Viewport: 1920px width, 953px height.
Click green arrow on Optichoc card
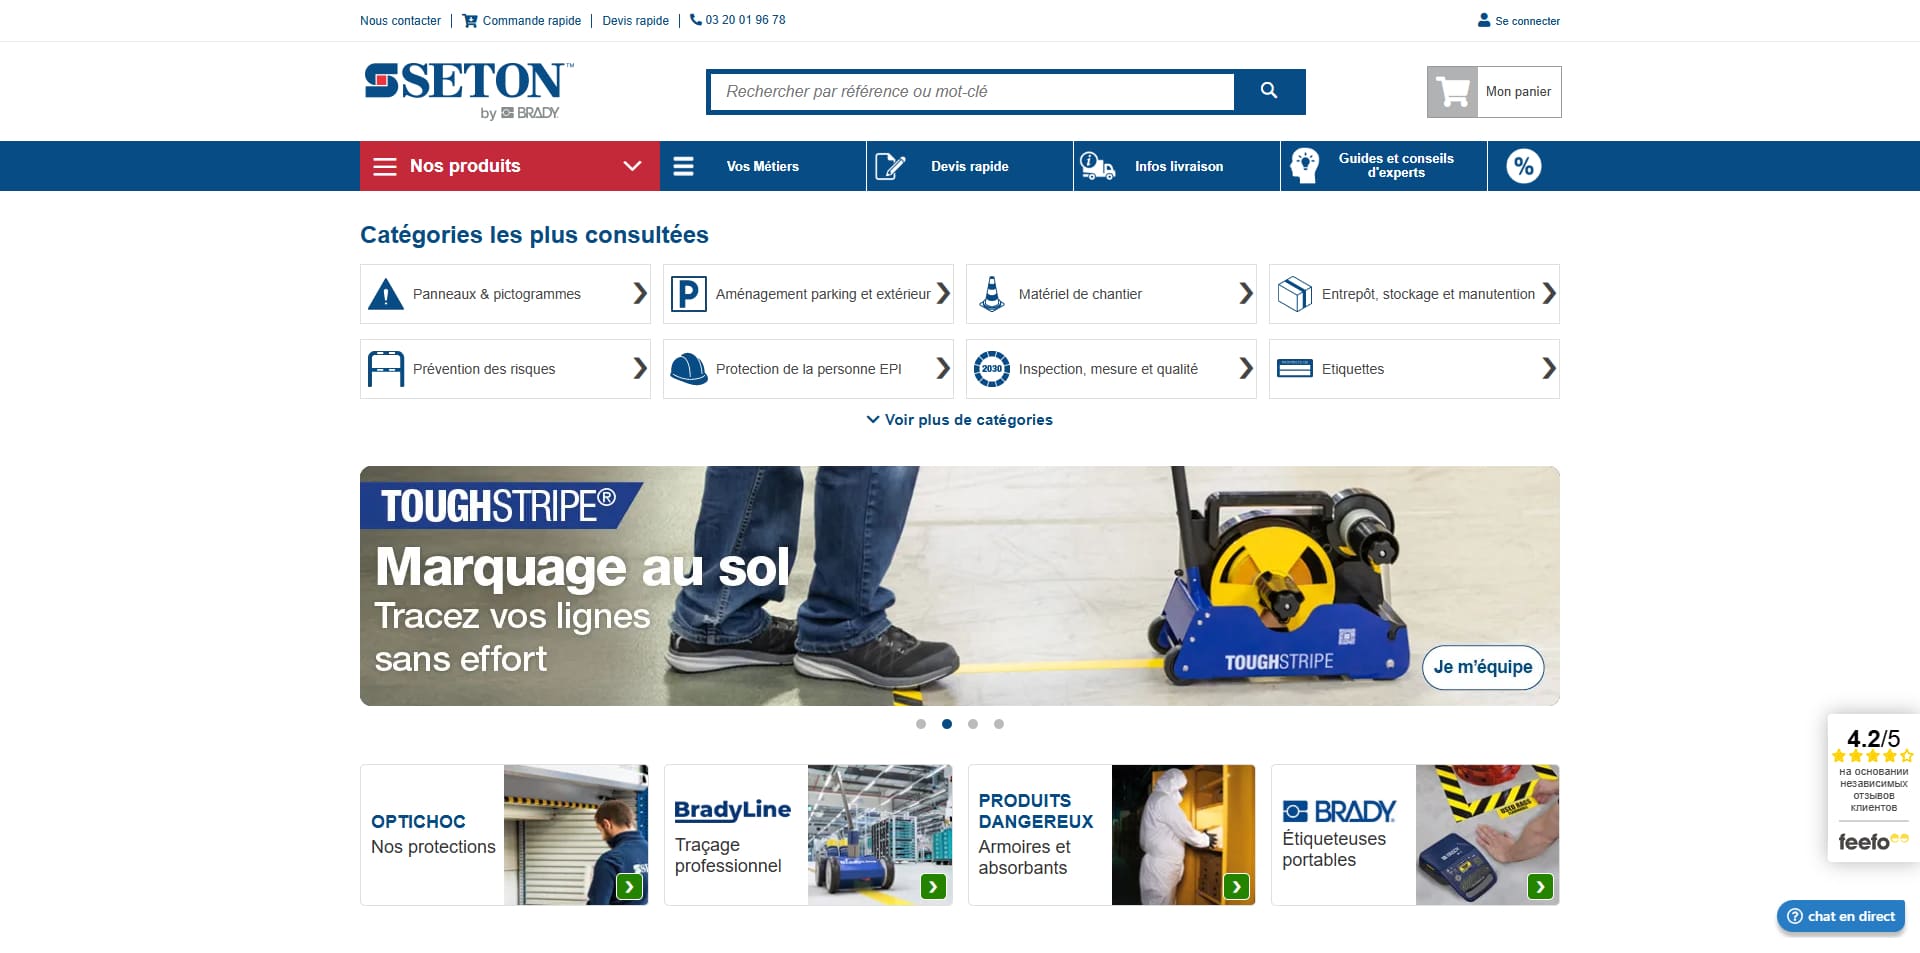tap(629, 886)
